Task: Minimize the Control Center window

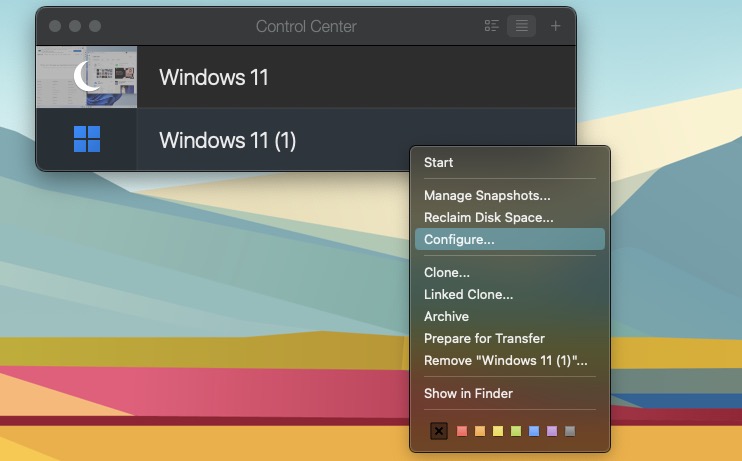Action: tap(75, 26)
